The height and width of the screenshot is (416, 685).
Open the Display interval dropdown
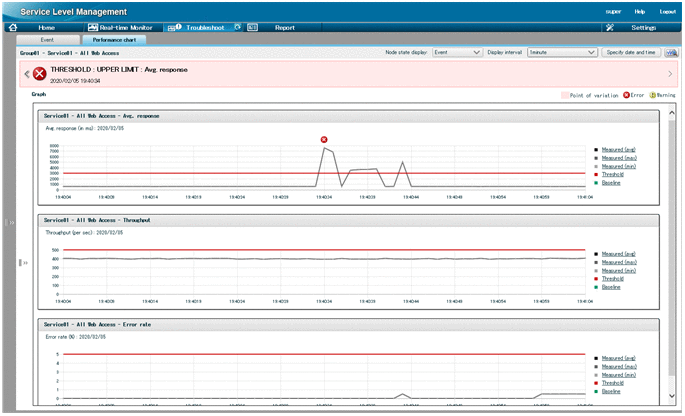560,51
